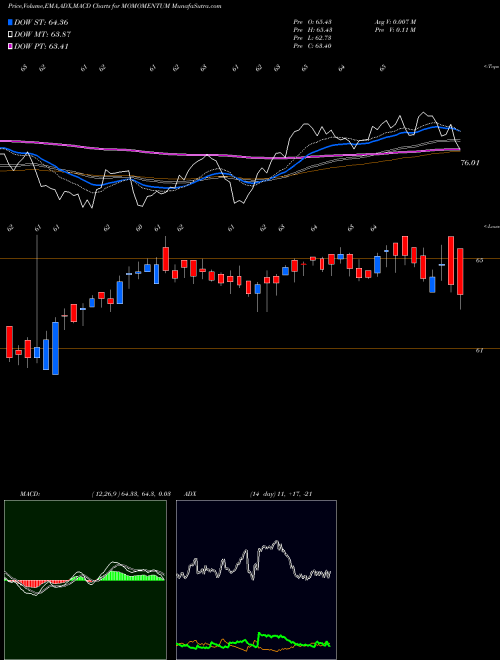
Task: Click the 'ADX' panel heading
Action: pos(190,494)
